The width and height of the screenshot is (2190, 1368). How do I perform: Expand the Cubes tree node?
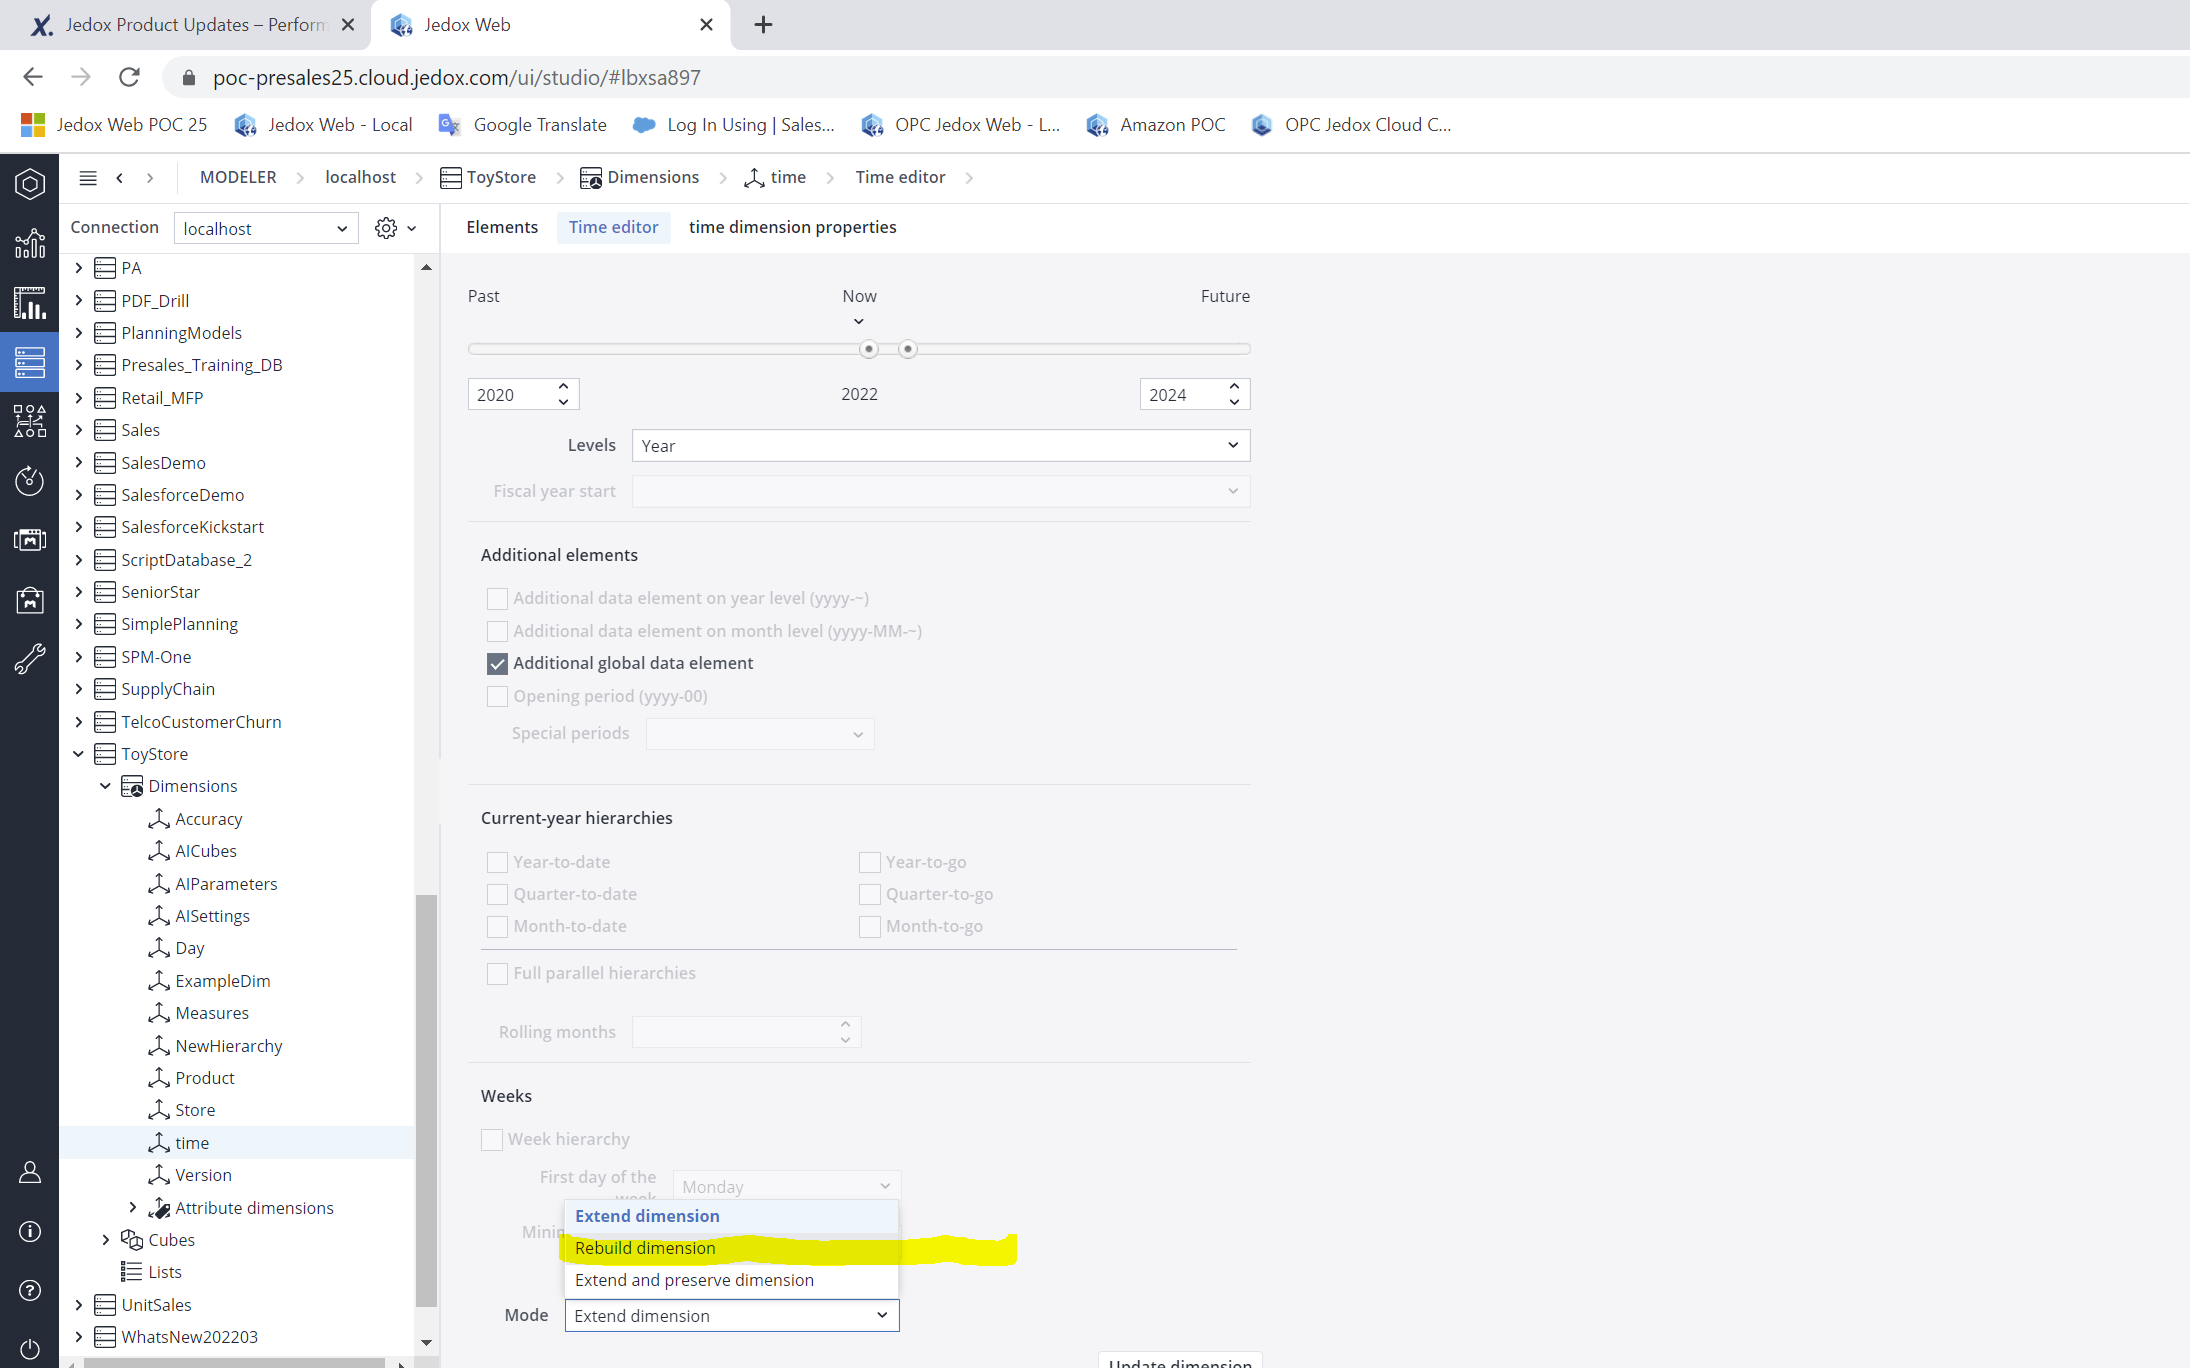point(106,1240)
